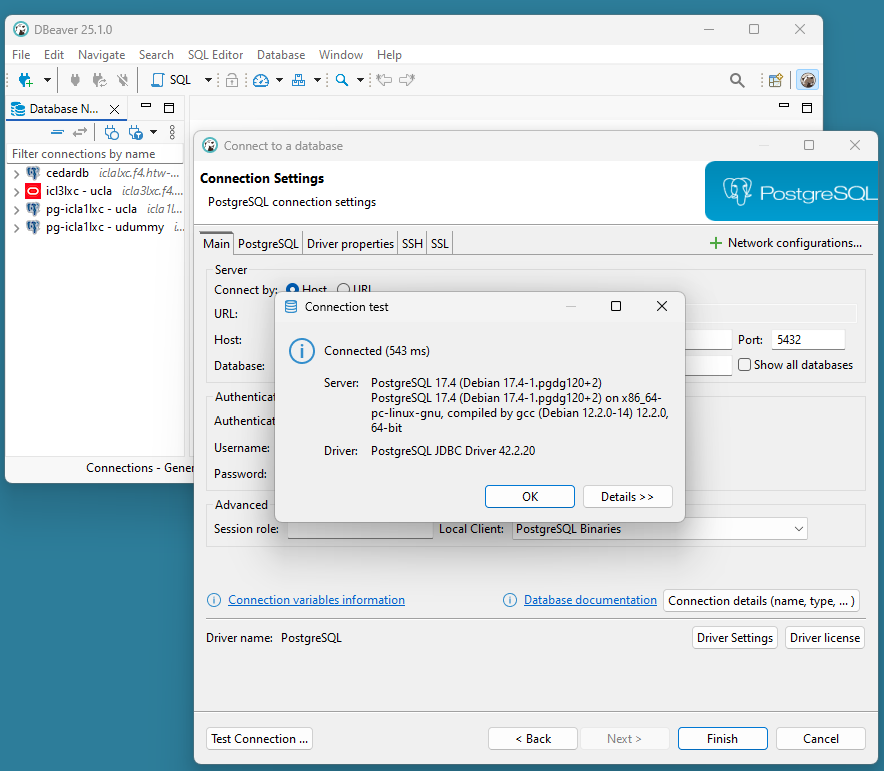The image size is (884, 771).
Task: Open the dashboard gauge icon in toolbar
Action: (x=261, y=80)
